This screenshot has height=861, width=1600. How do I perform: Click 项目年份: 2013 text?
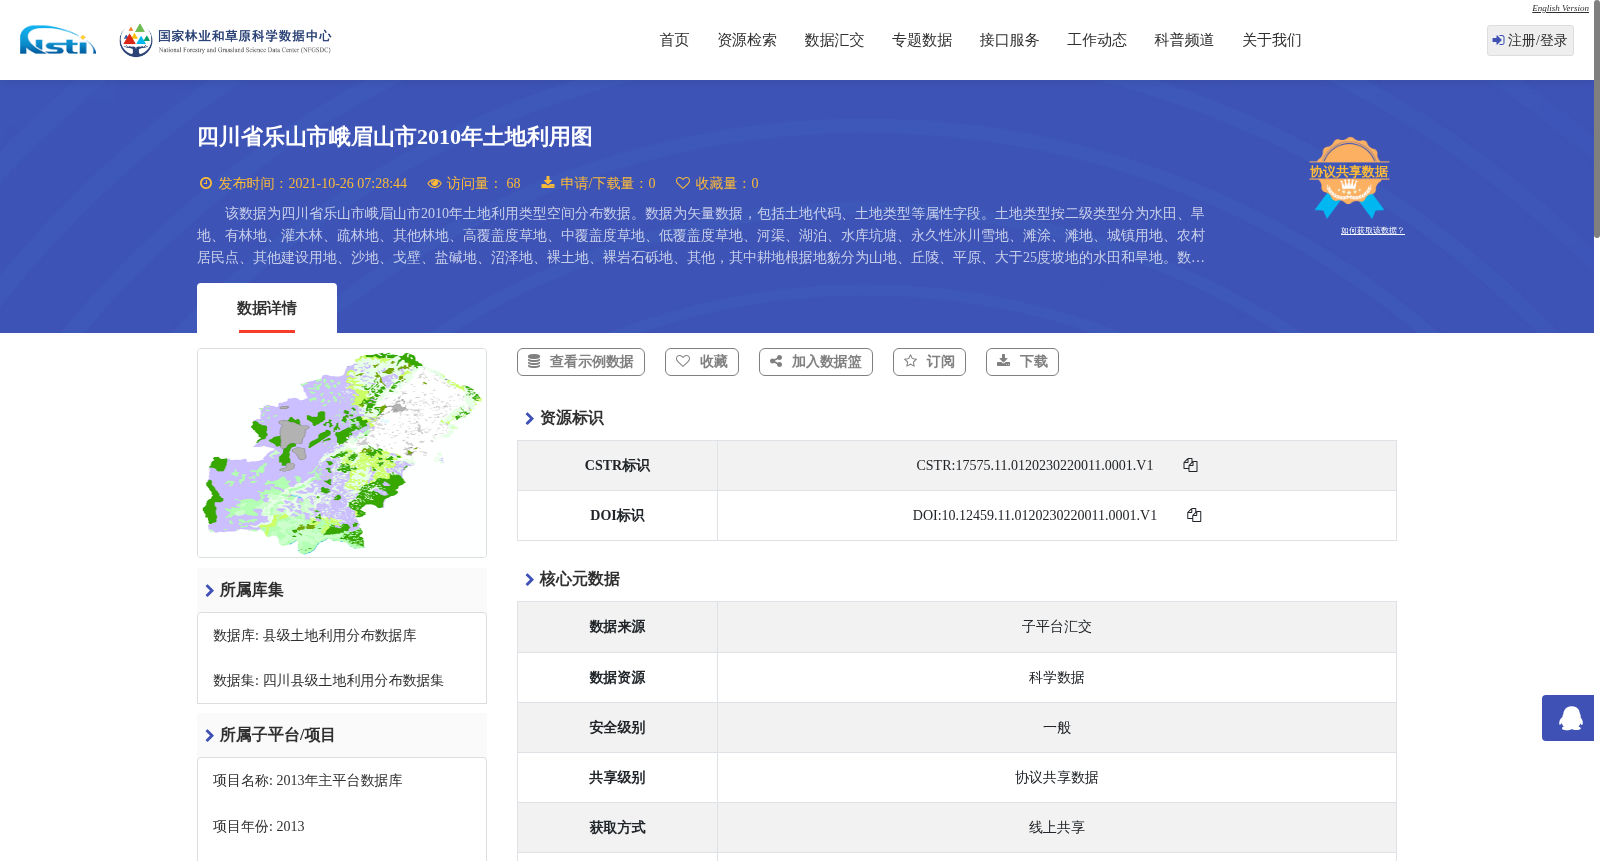pos(258,827)
